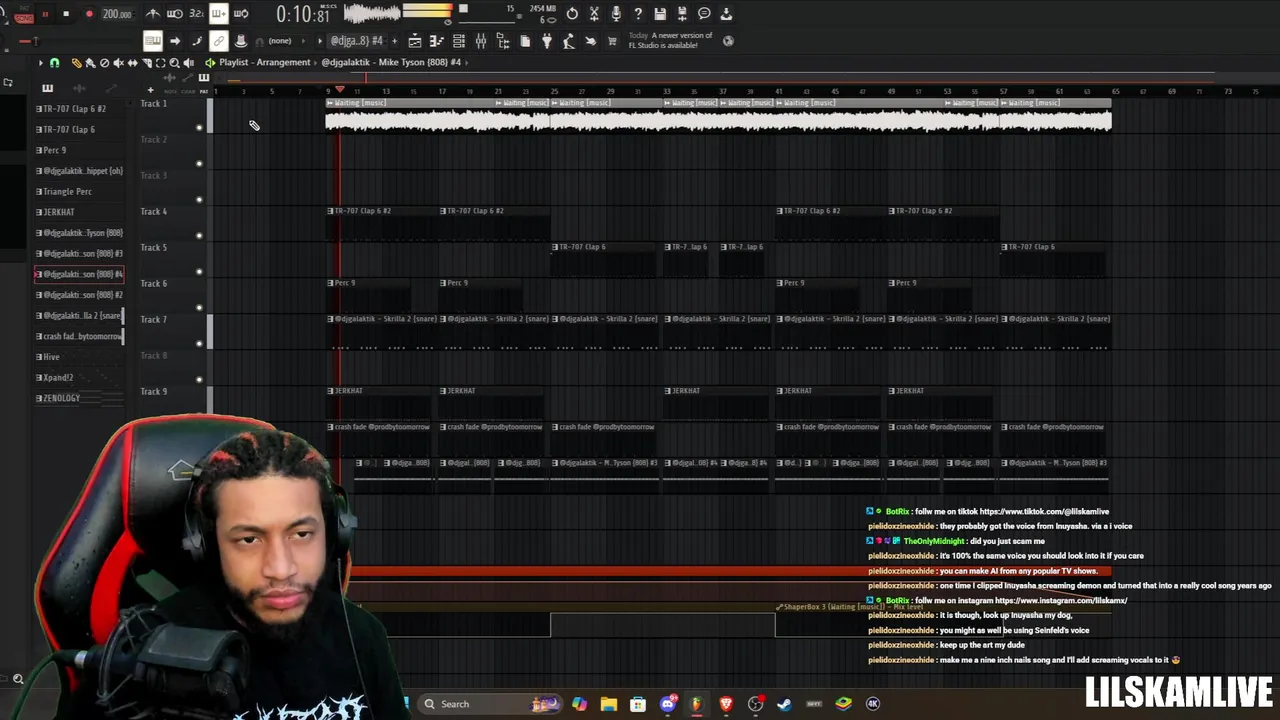The width and height of the screenshot is (1280, 720).
Task: Open Steam from the taskbar
Action: 784,704
